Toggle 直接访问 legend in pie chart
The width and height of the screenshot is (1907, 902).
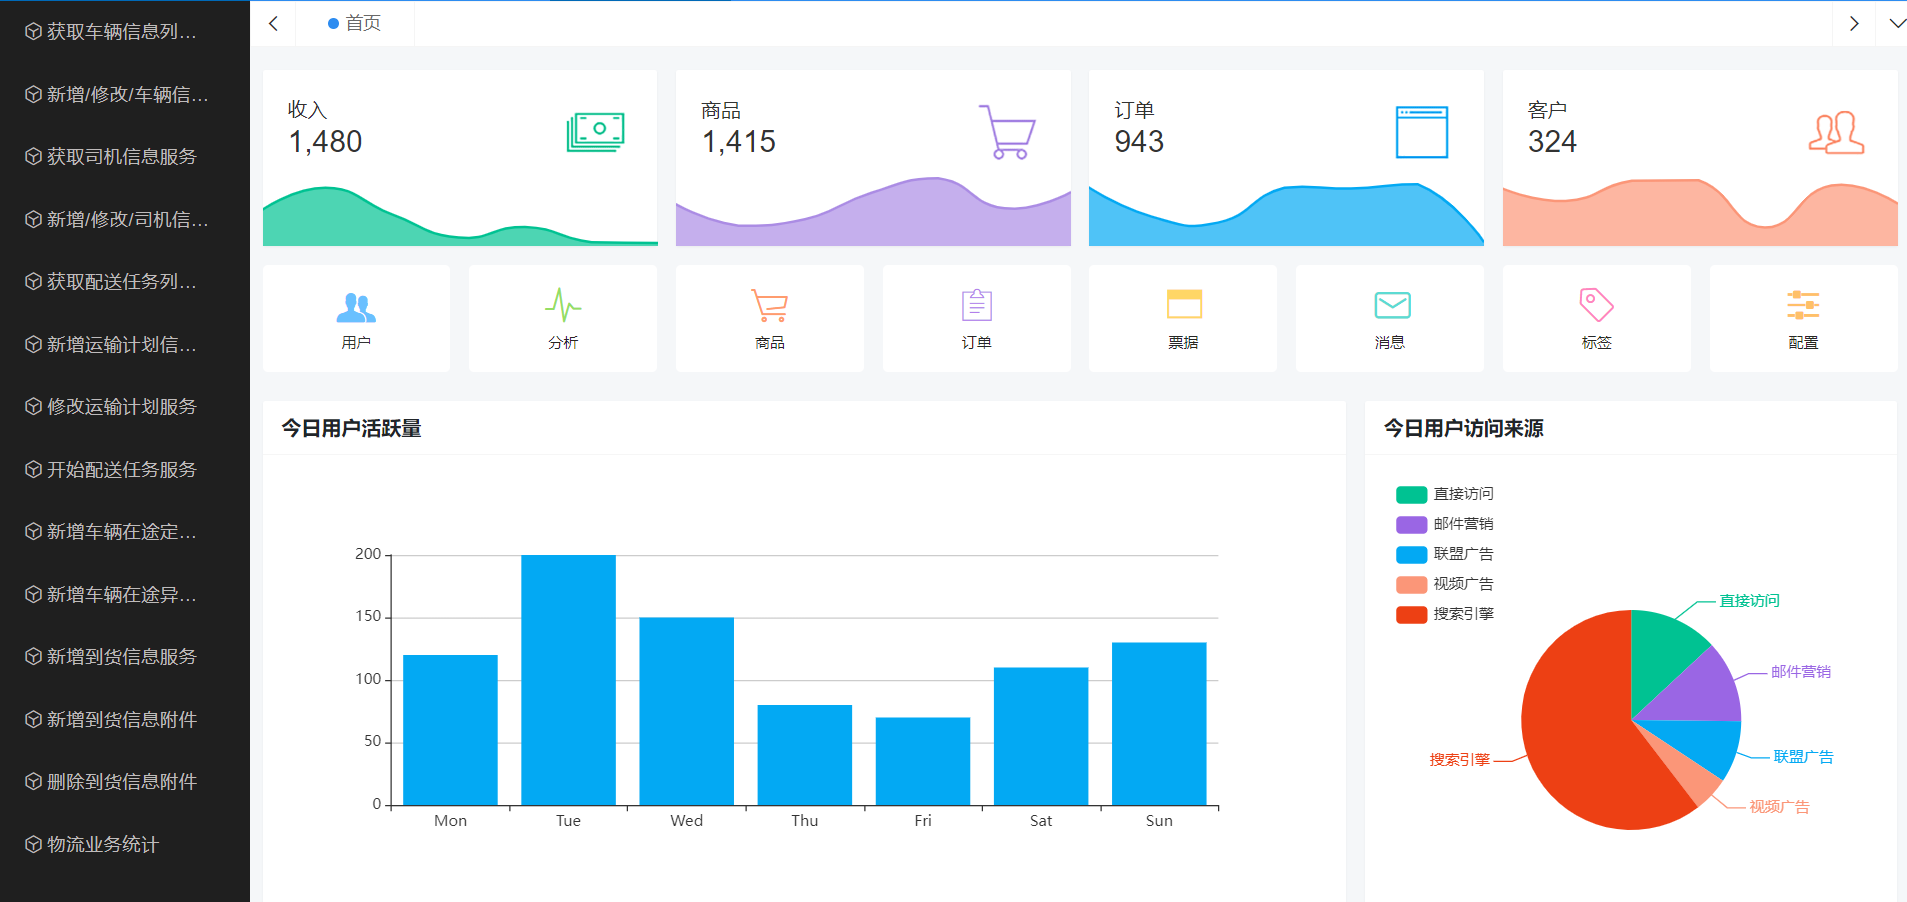(x=1444, y=494)
